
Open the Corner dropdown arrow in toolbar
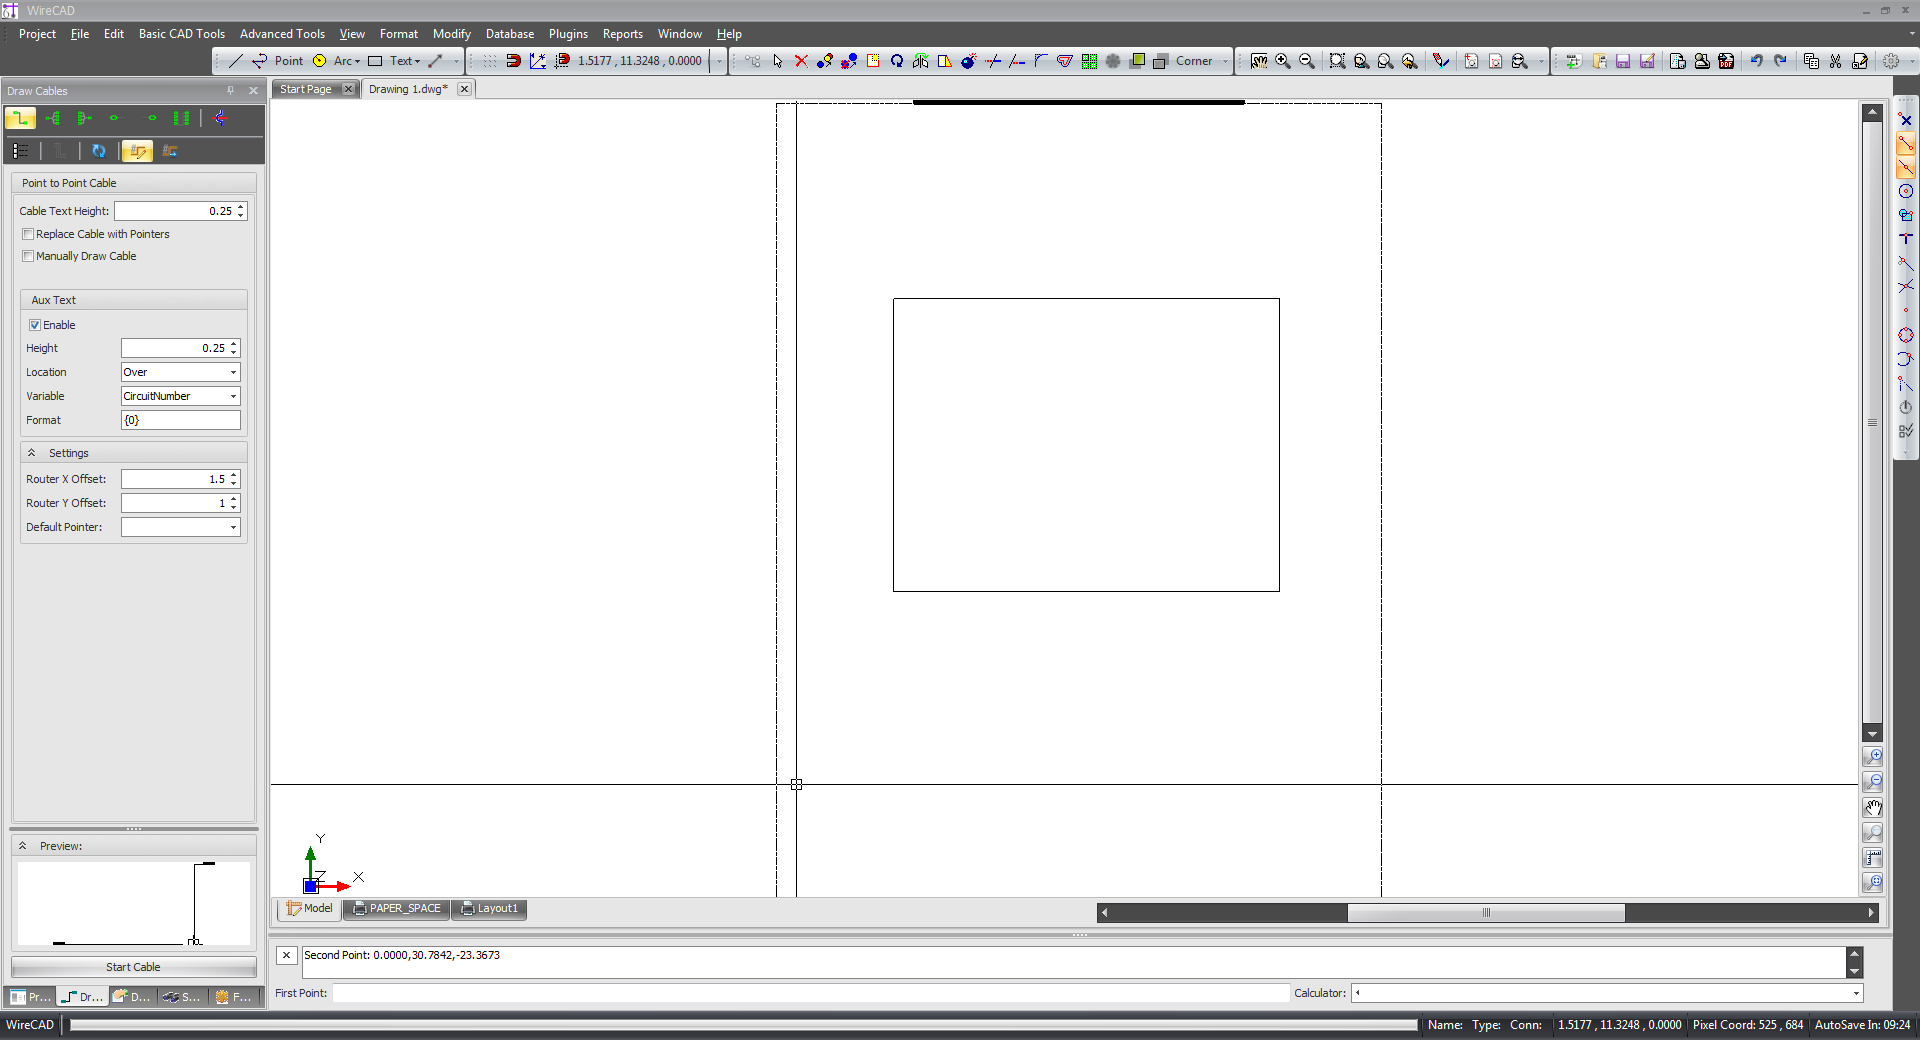coord(1225,61)
